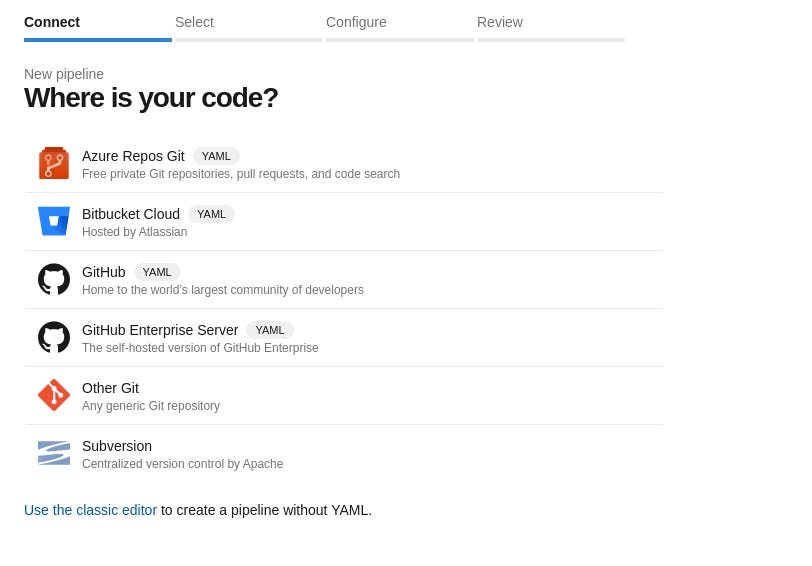Click the Other Git diamond icon
Viewport: 812px width, 566px height.
[x=54, y=395]
